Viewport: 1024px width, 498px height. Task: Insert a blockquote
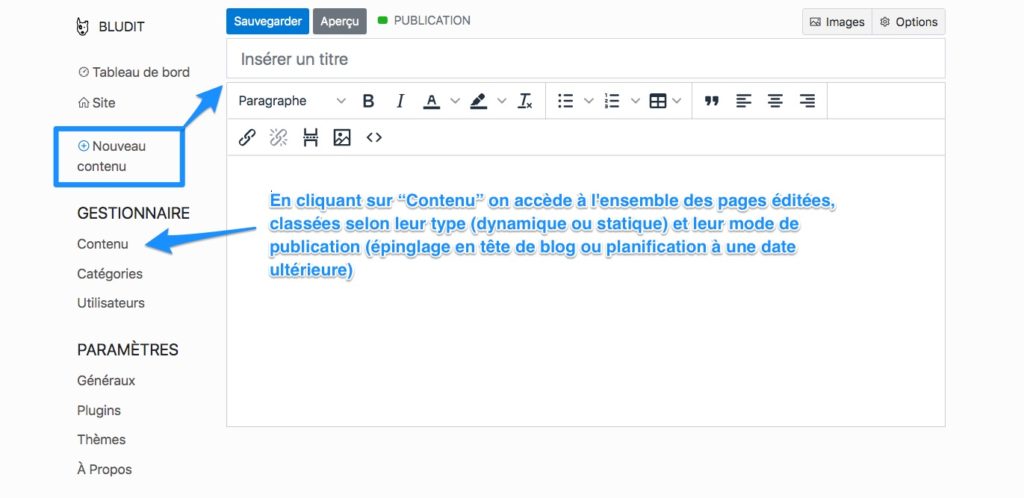pos(712,101)
